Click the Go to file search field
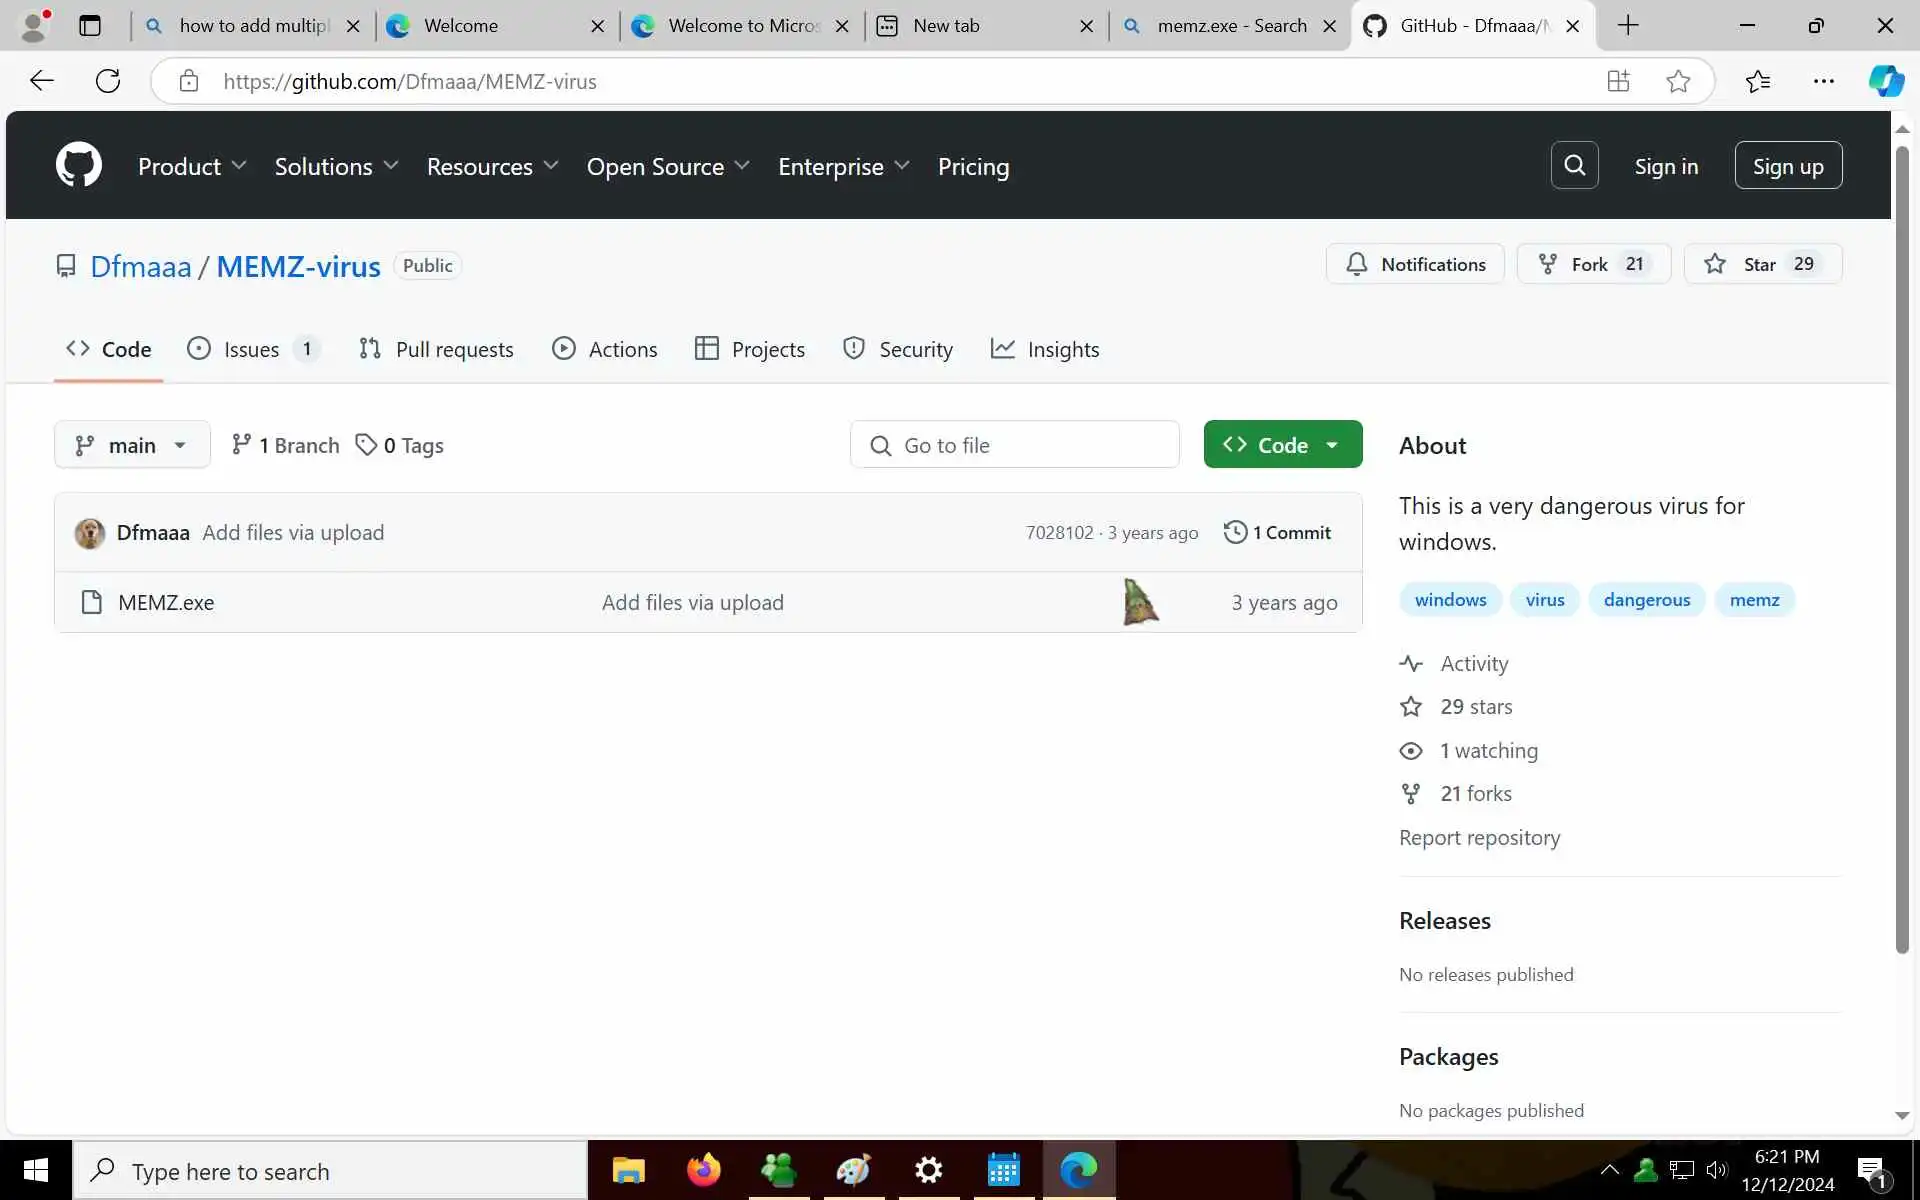 [x=1015, y=445]
